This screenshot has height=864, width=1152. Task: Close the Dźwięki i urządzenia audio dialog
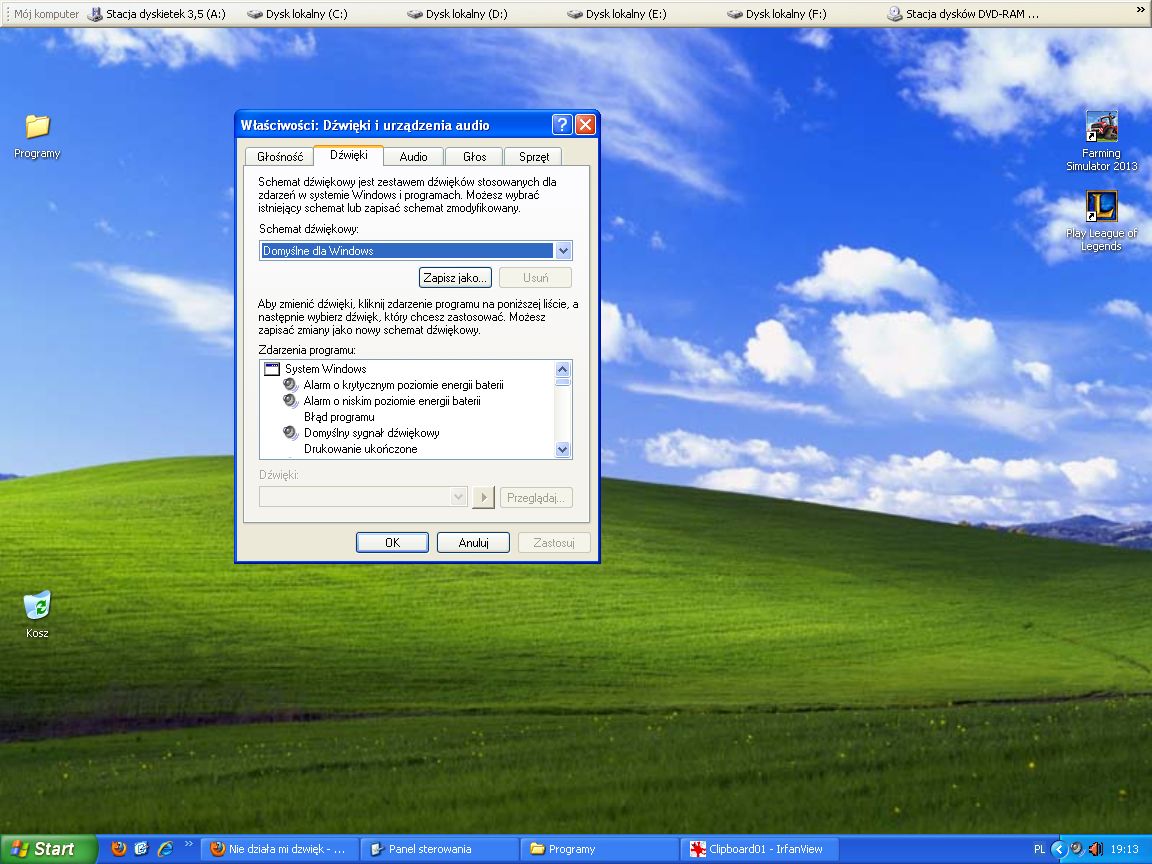point(585,125)
